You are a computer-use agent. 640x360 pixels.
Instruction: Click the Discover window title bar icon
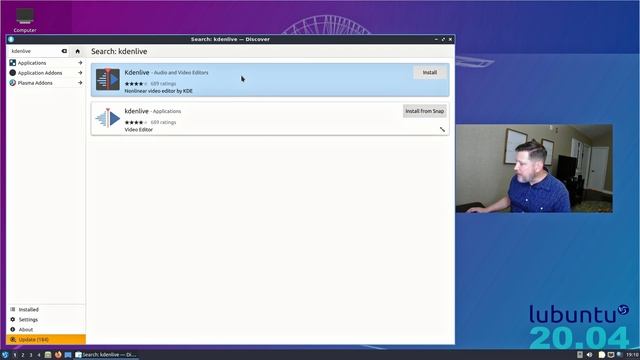[x=11, y=39]
